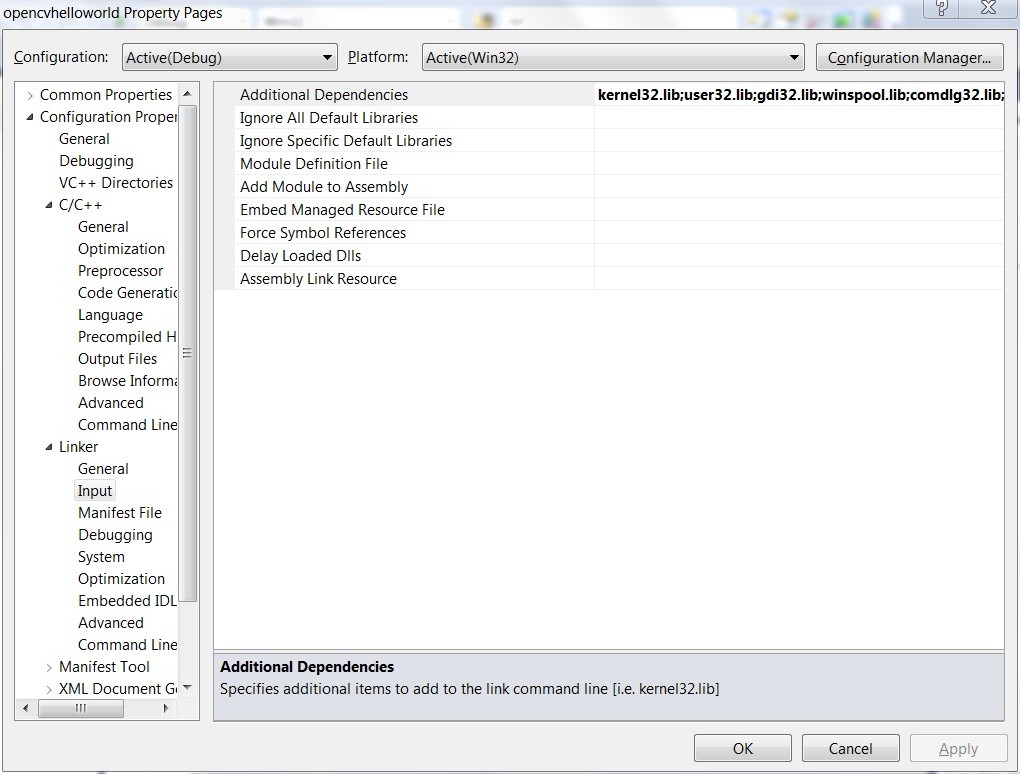
Task: Open the Configuration dropdown
Action: [329, 57]
